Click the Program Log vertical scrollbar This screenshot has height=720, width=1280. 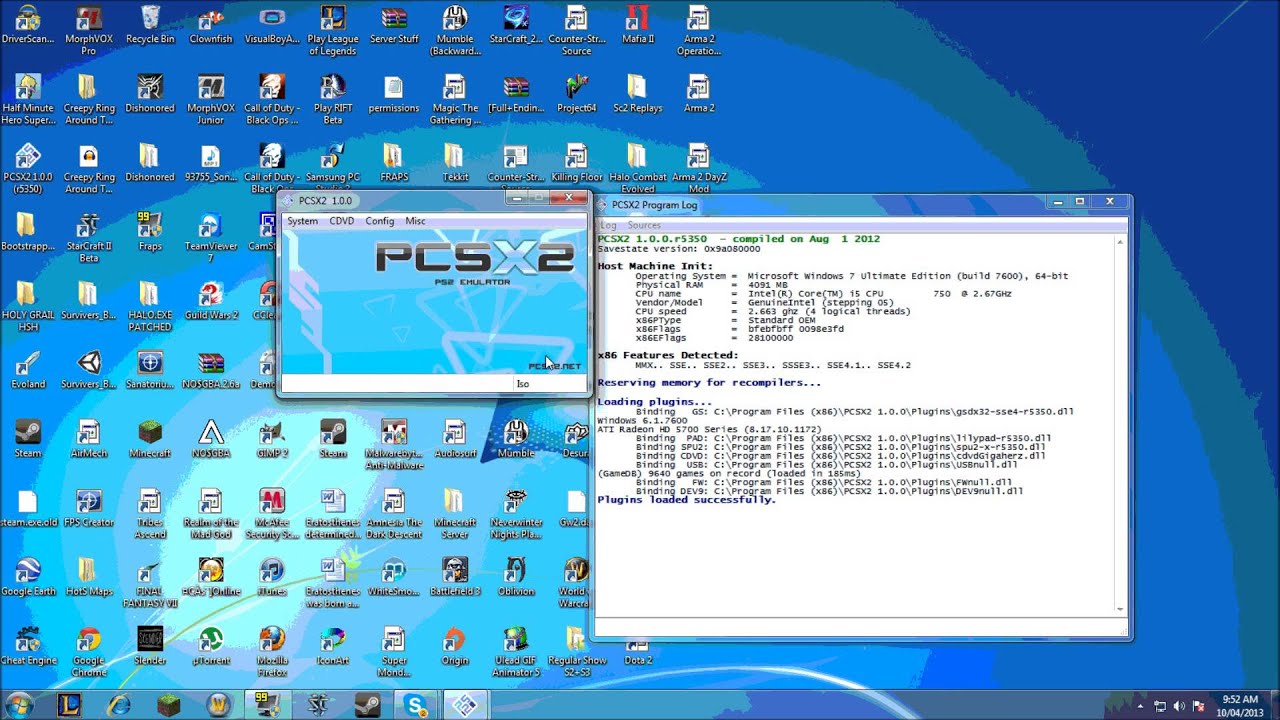click(x=1121, y=425)
